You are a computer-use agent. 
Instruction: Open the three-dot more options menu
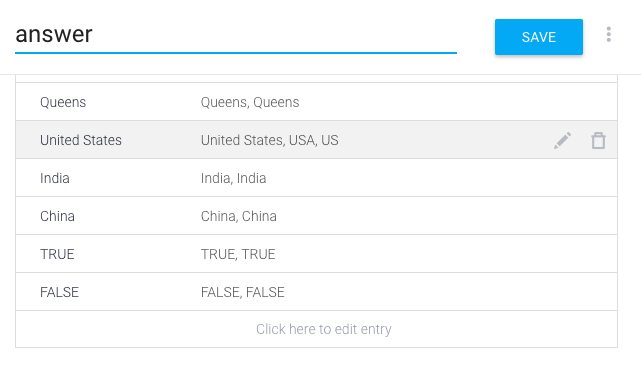609,35
